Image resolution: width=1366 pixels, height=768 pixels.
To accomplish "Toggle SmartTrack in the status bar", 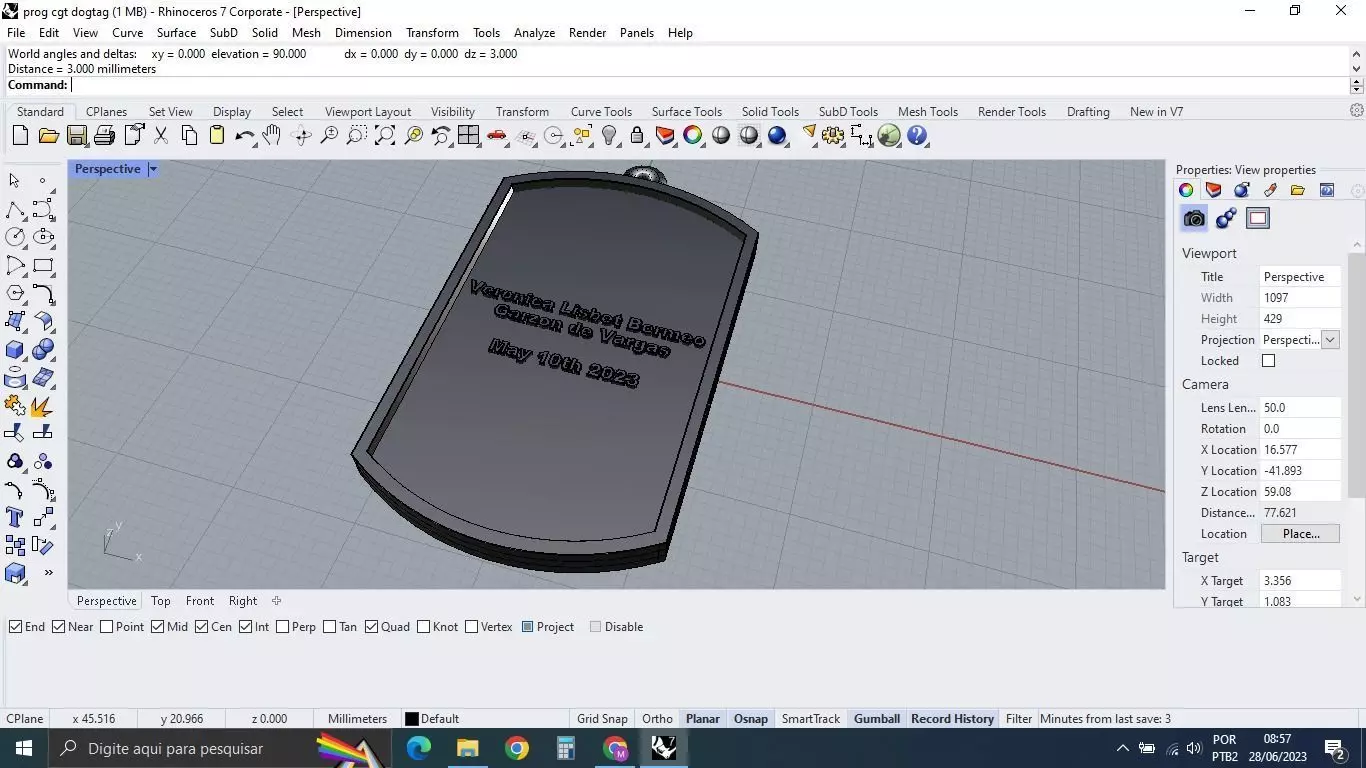I will pyautogui.click(x=811, y=719).
